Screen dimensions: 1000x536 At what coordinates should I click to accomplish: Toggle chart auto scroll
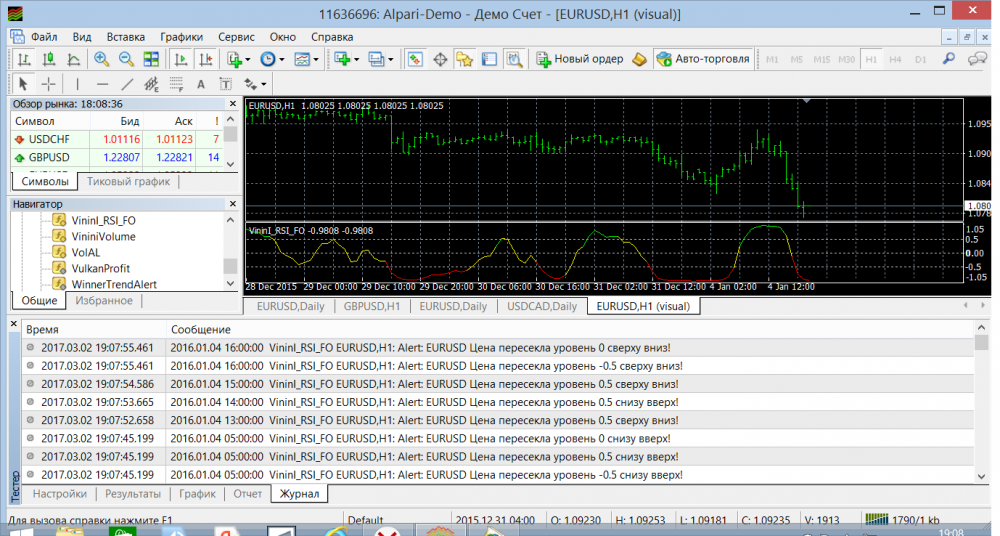pyautogui.click(x=181, y=59)
